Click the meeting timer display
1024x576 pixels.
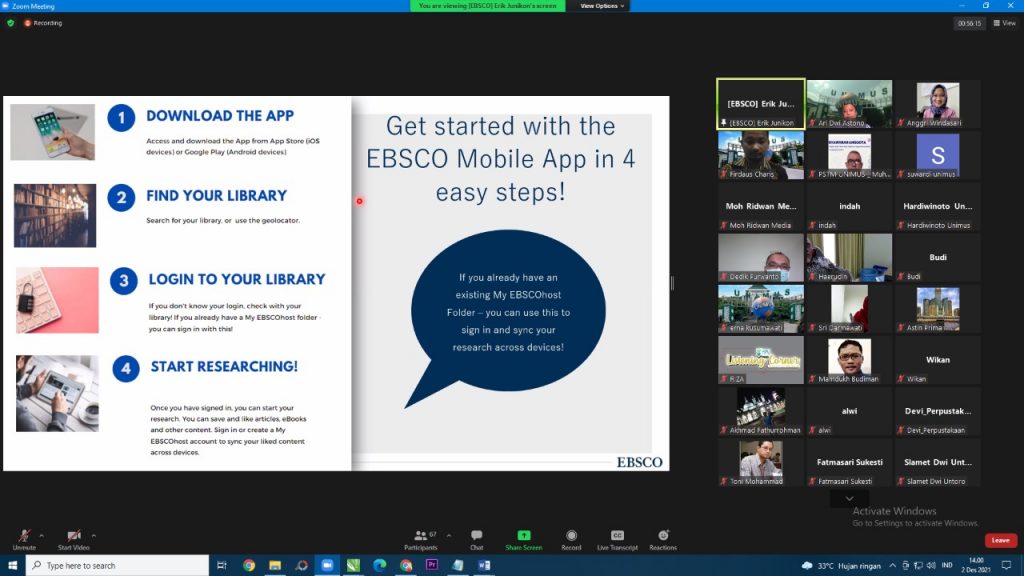pyautogui.click(x=969, y=23)
